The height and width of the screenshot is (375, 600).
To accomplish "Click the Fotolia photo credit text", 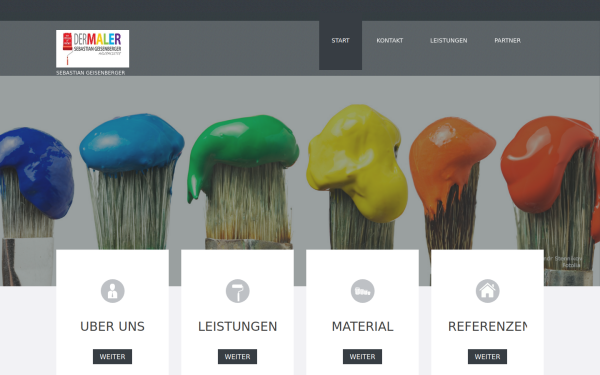I will point(571,265).
